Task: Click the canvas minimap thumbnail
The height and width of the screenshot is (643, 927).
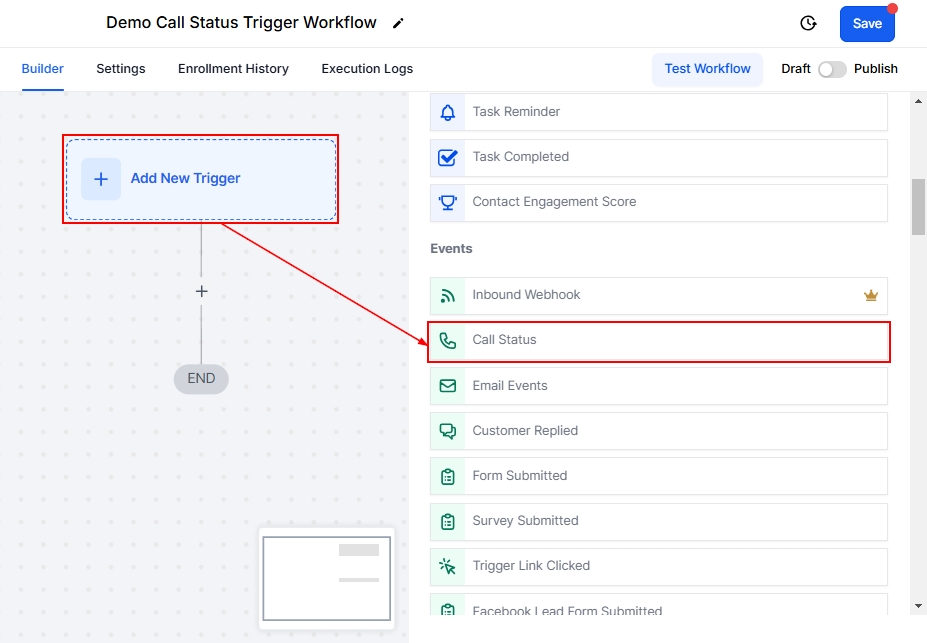Action: (x=326, y=578)
